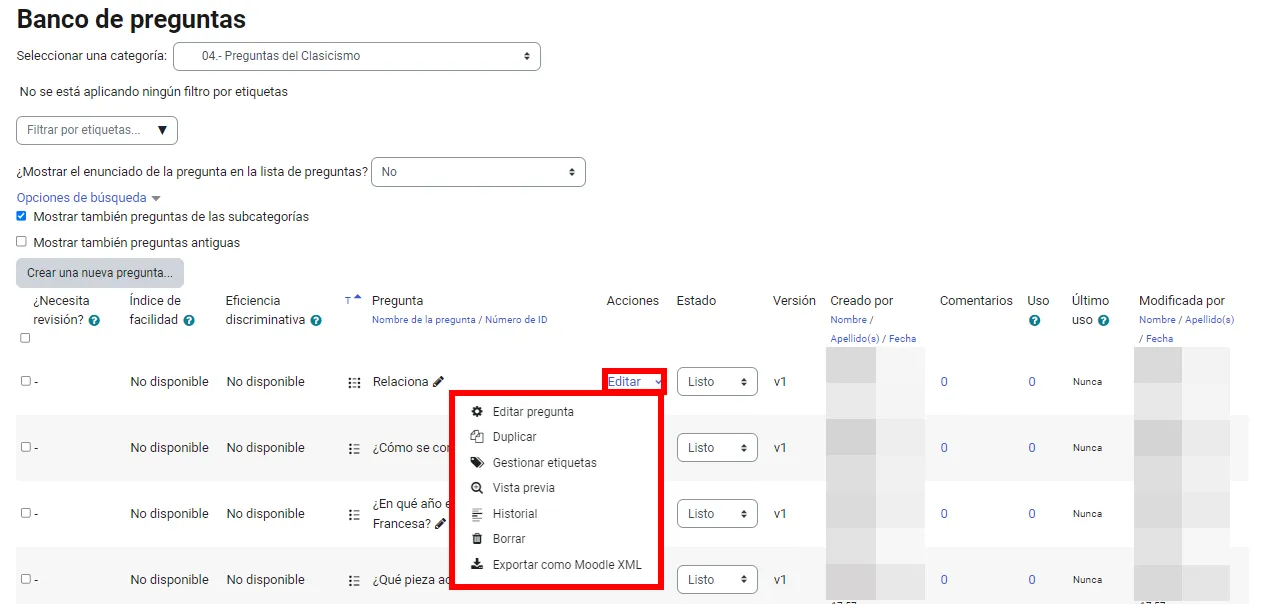Expand the Listo status dropdown for Relaciona
The height and width of the screenshot is (604, 1267).
click(x=717, y=382)
